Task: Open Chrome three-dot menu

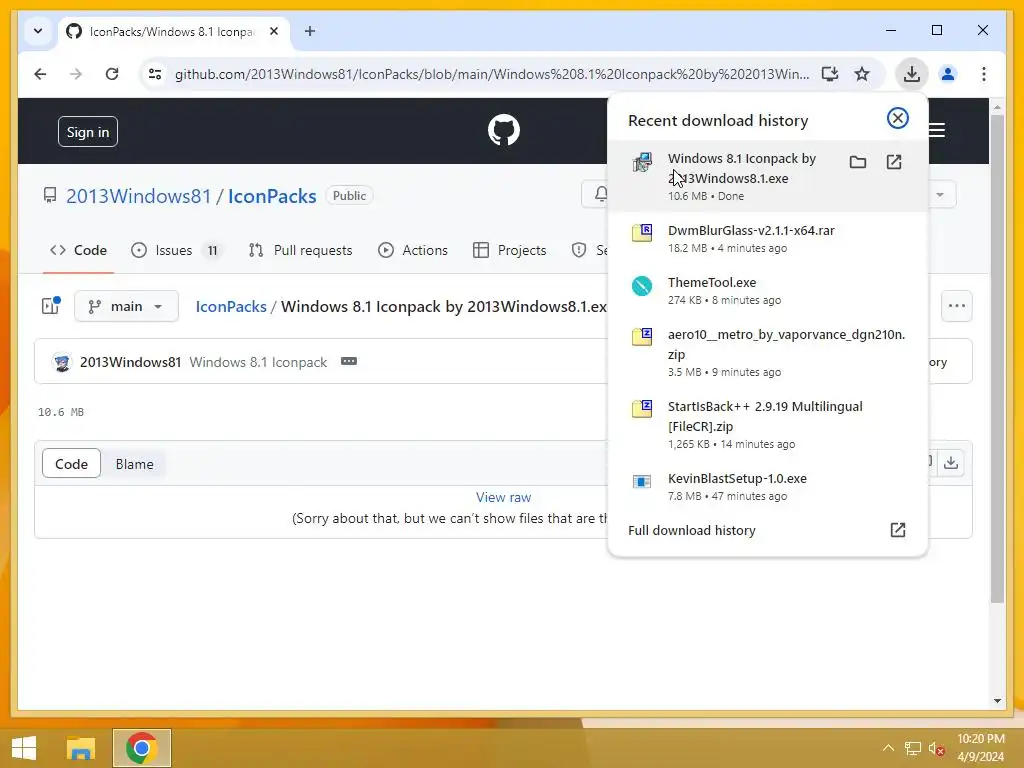Action: 984,74
